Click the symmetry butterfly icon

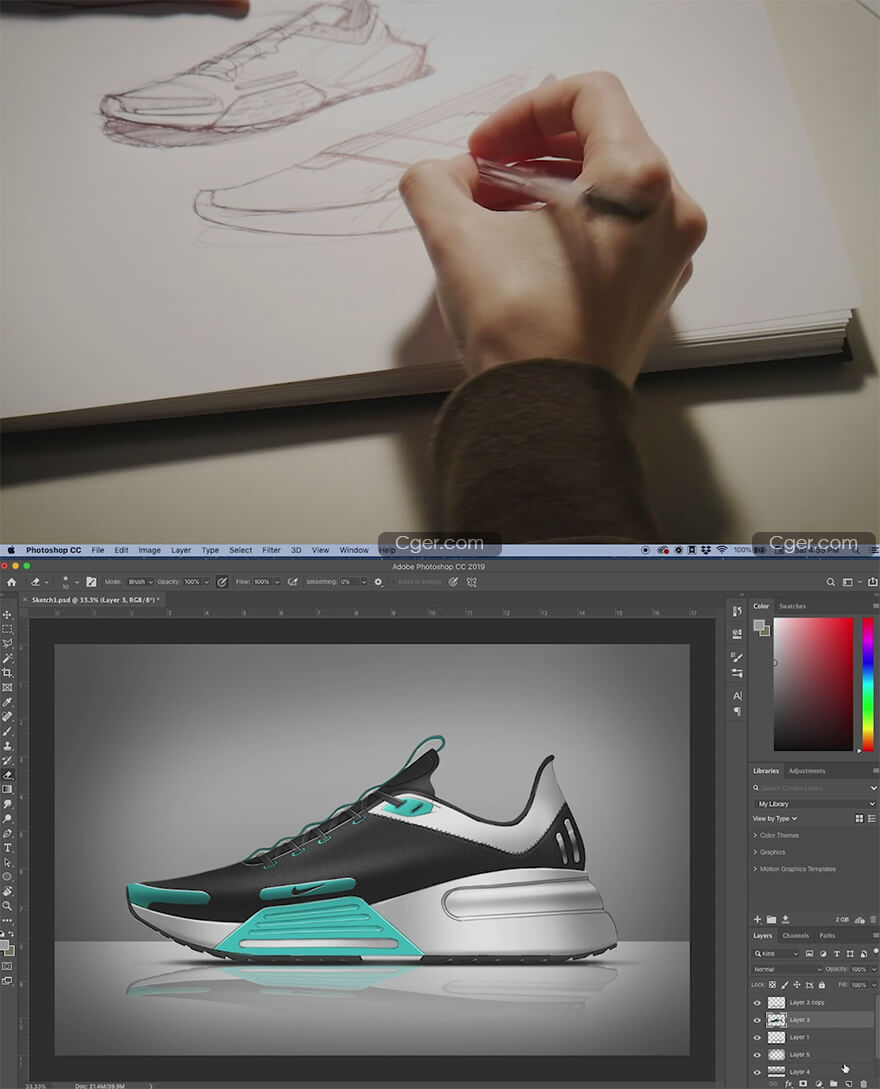click(472, 582)
